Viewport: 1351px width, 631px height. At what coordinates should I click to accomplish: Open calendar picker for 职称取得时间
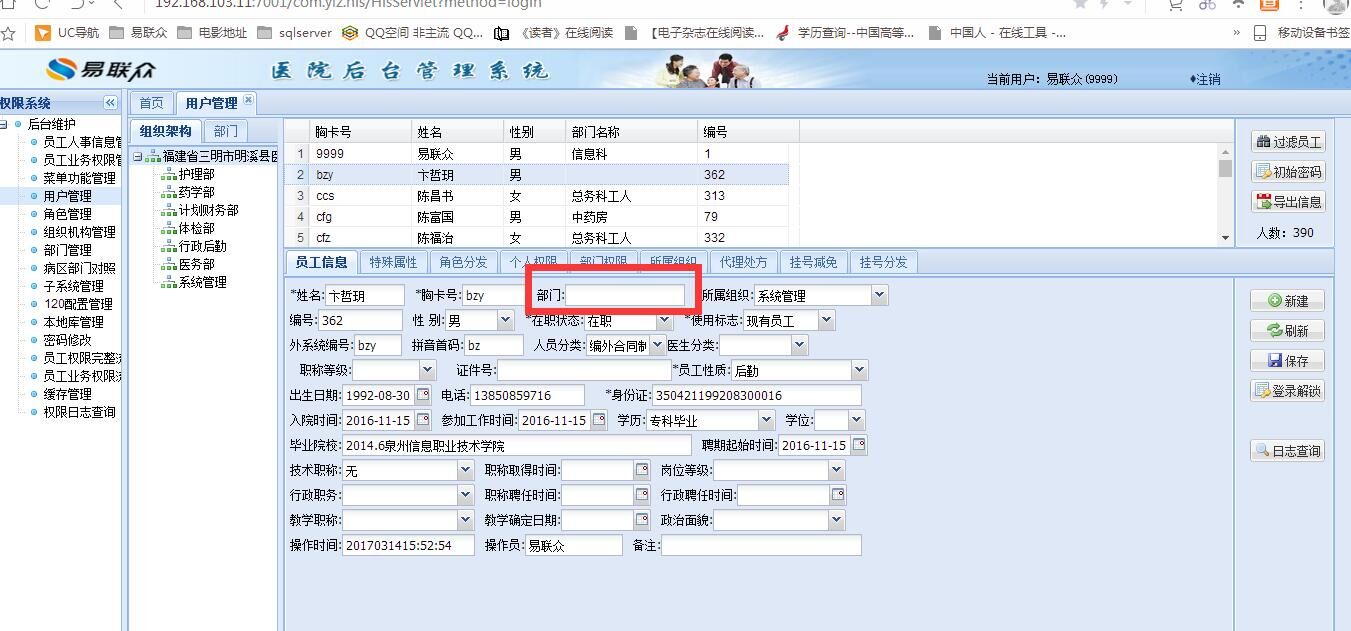click(642, 470)
